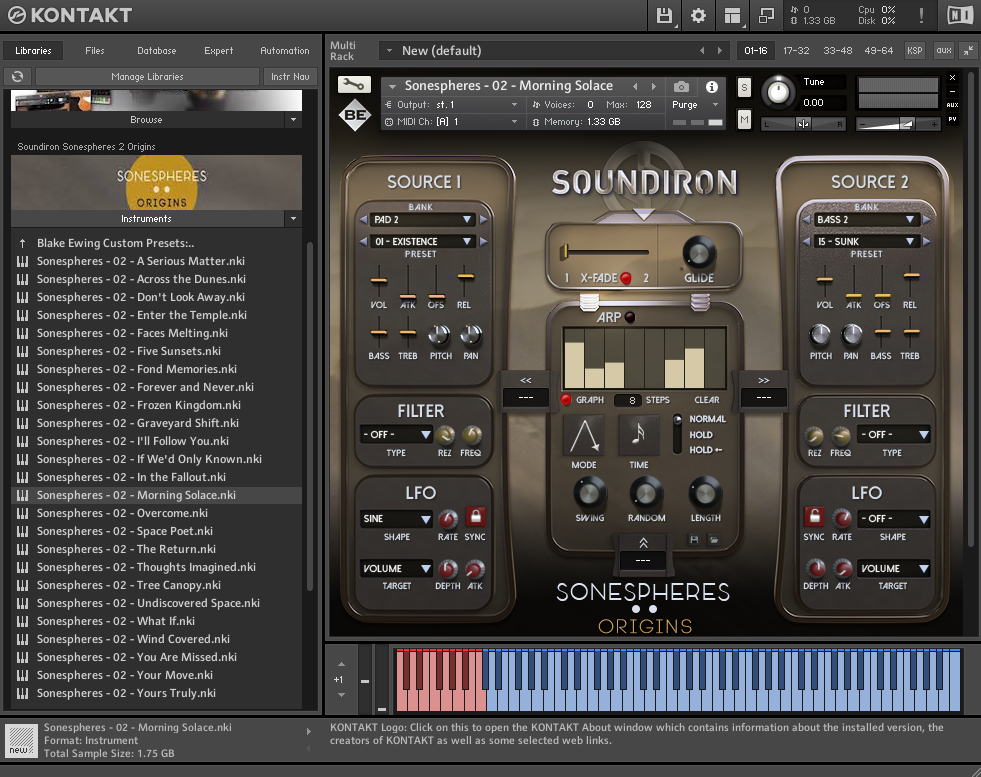The height and width of the screenshot is (777, 981).
Task: Go to previous Source 2 preset
Action: [806, 241]
